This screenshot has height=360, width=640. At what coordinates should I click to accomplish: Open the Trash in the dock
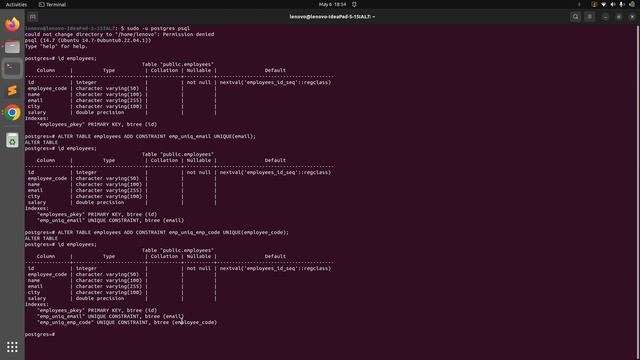coord(12,140)
